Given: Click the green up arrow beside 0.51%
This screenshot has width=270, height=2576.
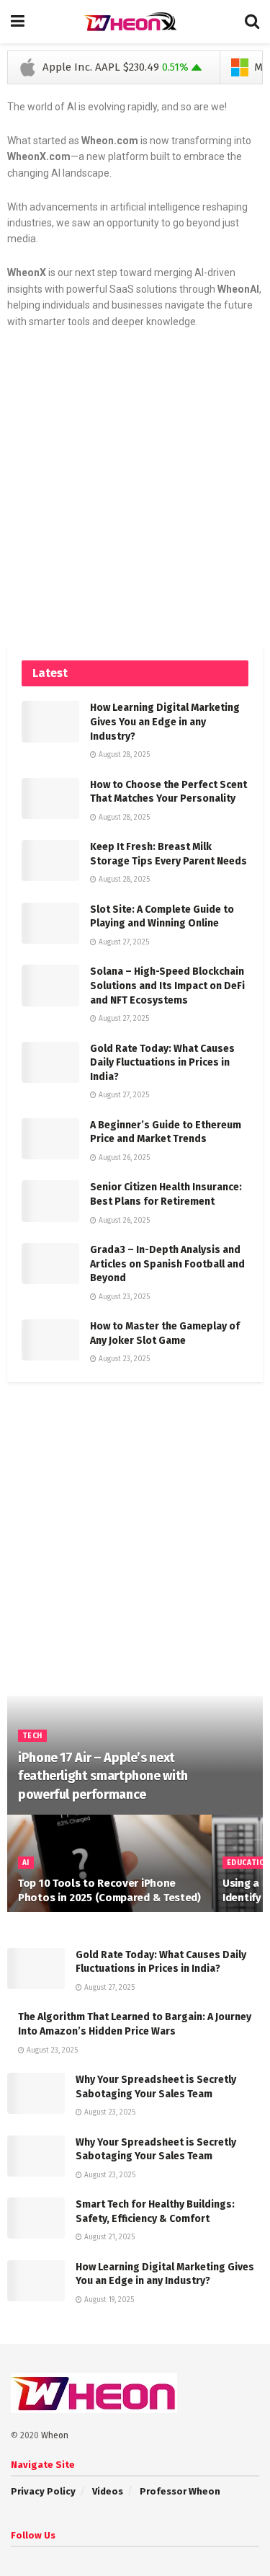Looking at the screenshot, I should pos(196,67).
